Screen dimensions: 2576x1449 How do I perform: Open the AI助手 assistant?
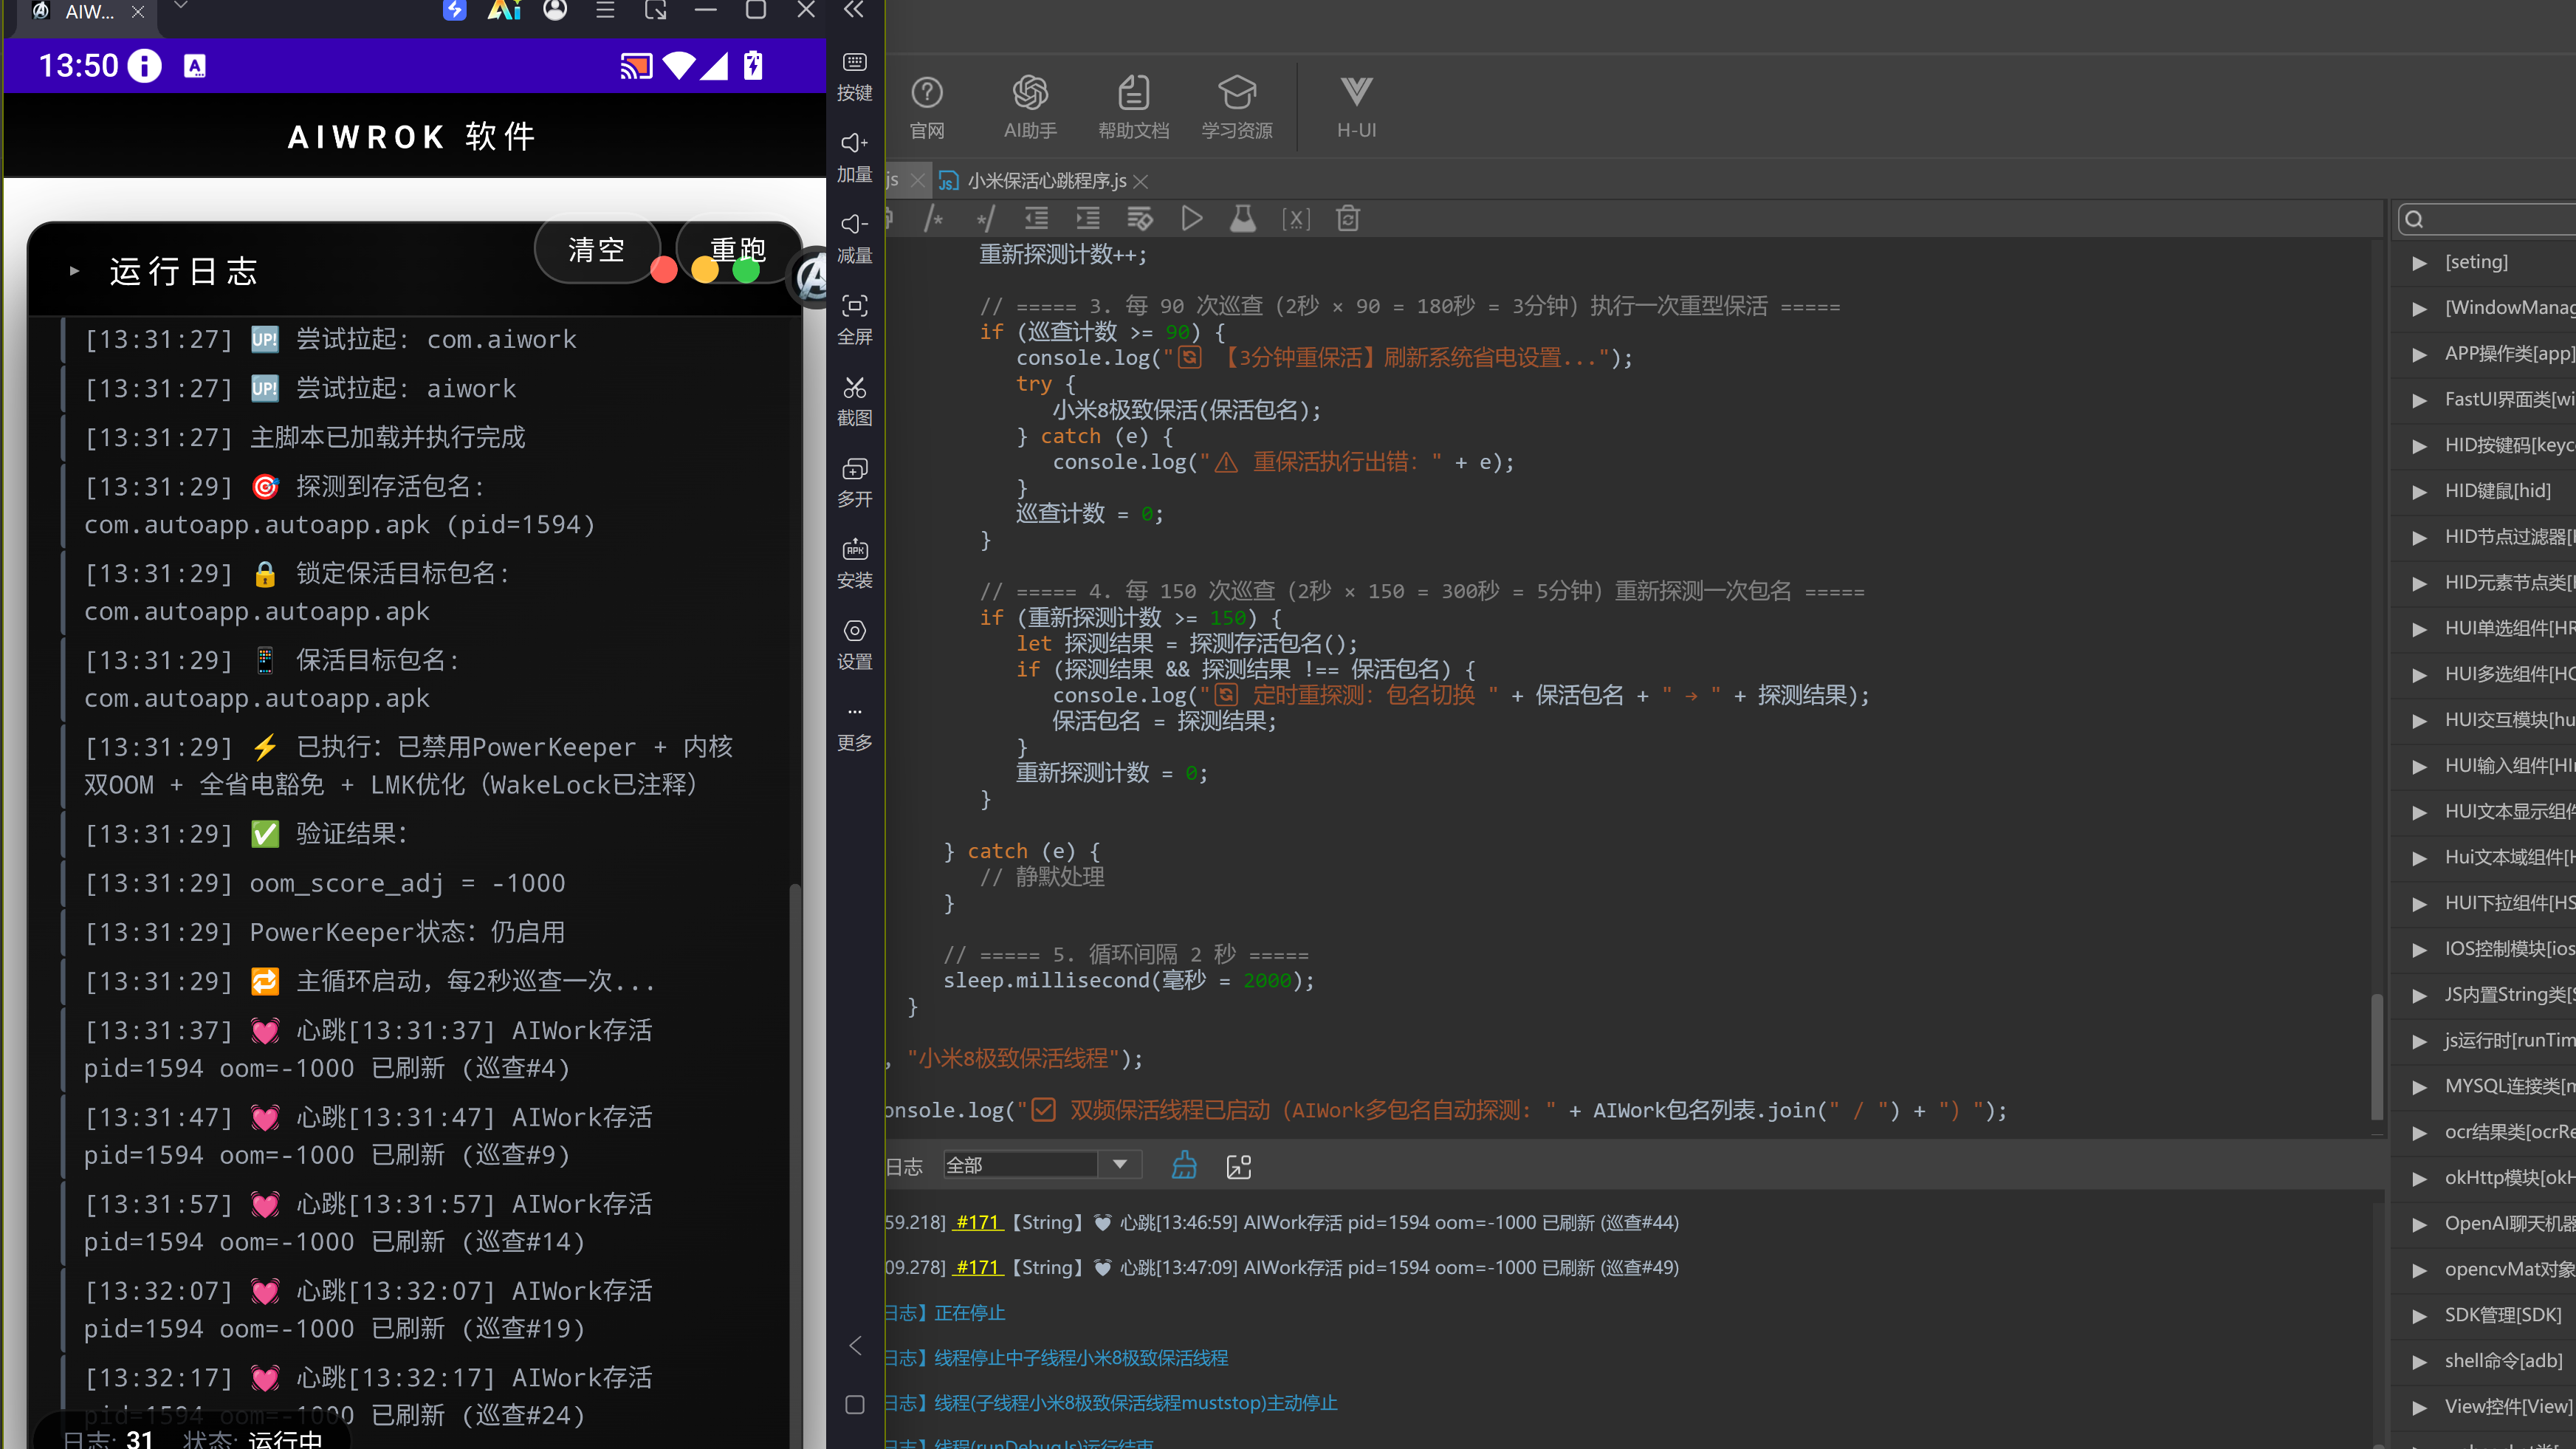tap(1030, 107)
